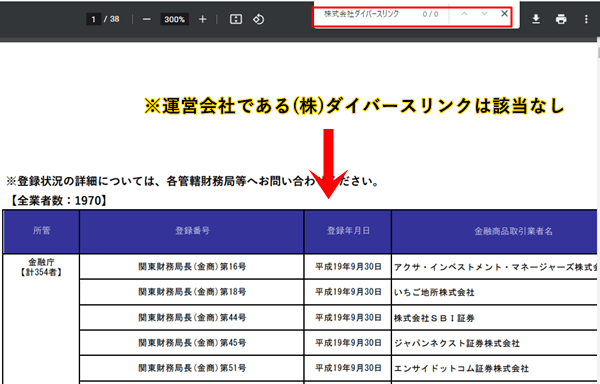Click the company name いちご地所株式会社
This screenshot has height=384, width=600.
coord(434,293)
